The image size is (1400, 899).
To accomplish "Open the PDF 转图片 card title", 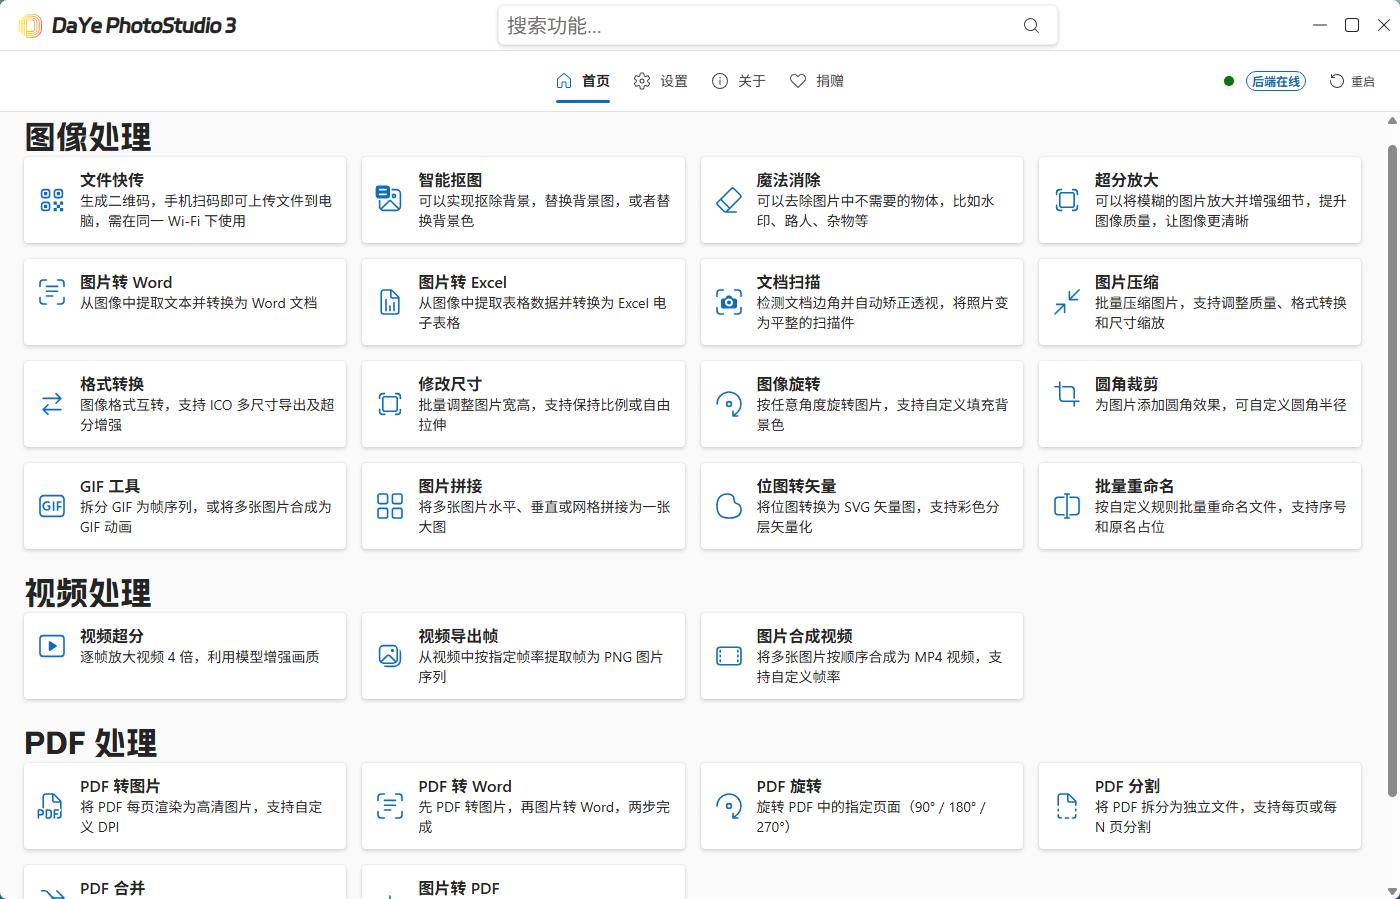I will (x=120, y=786).
